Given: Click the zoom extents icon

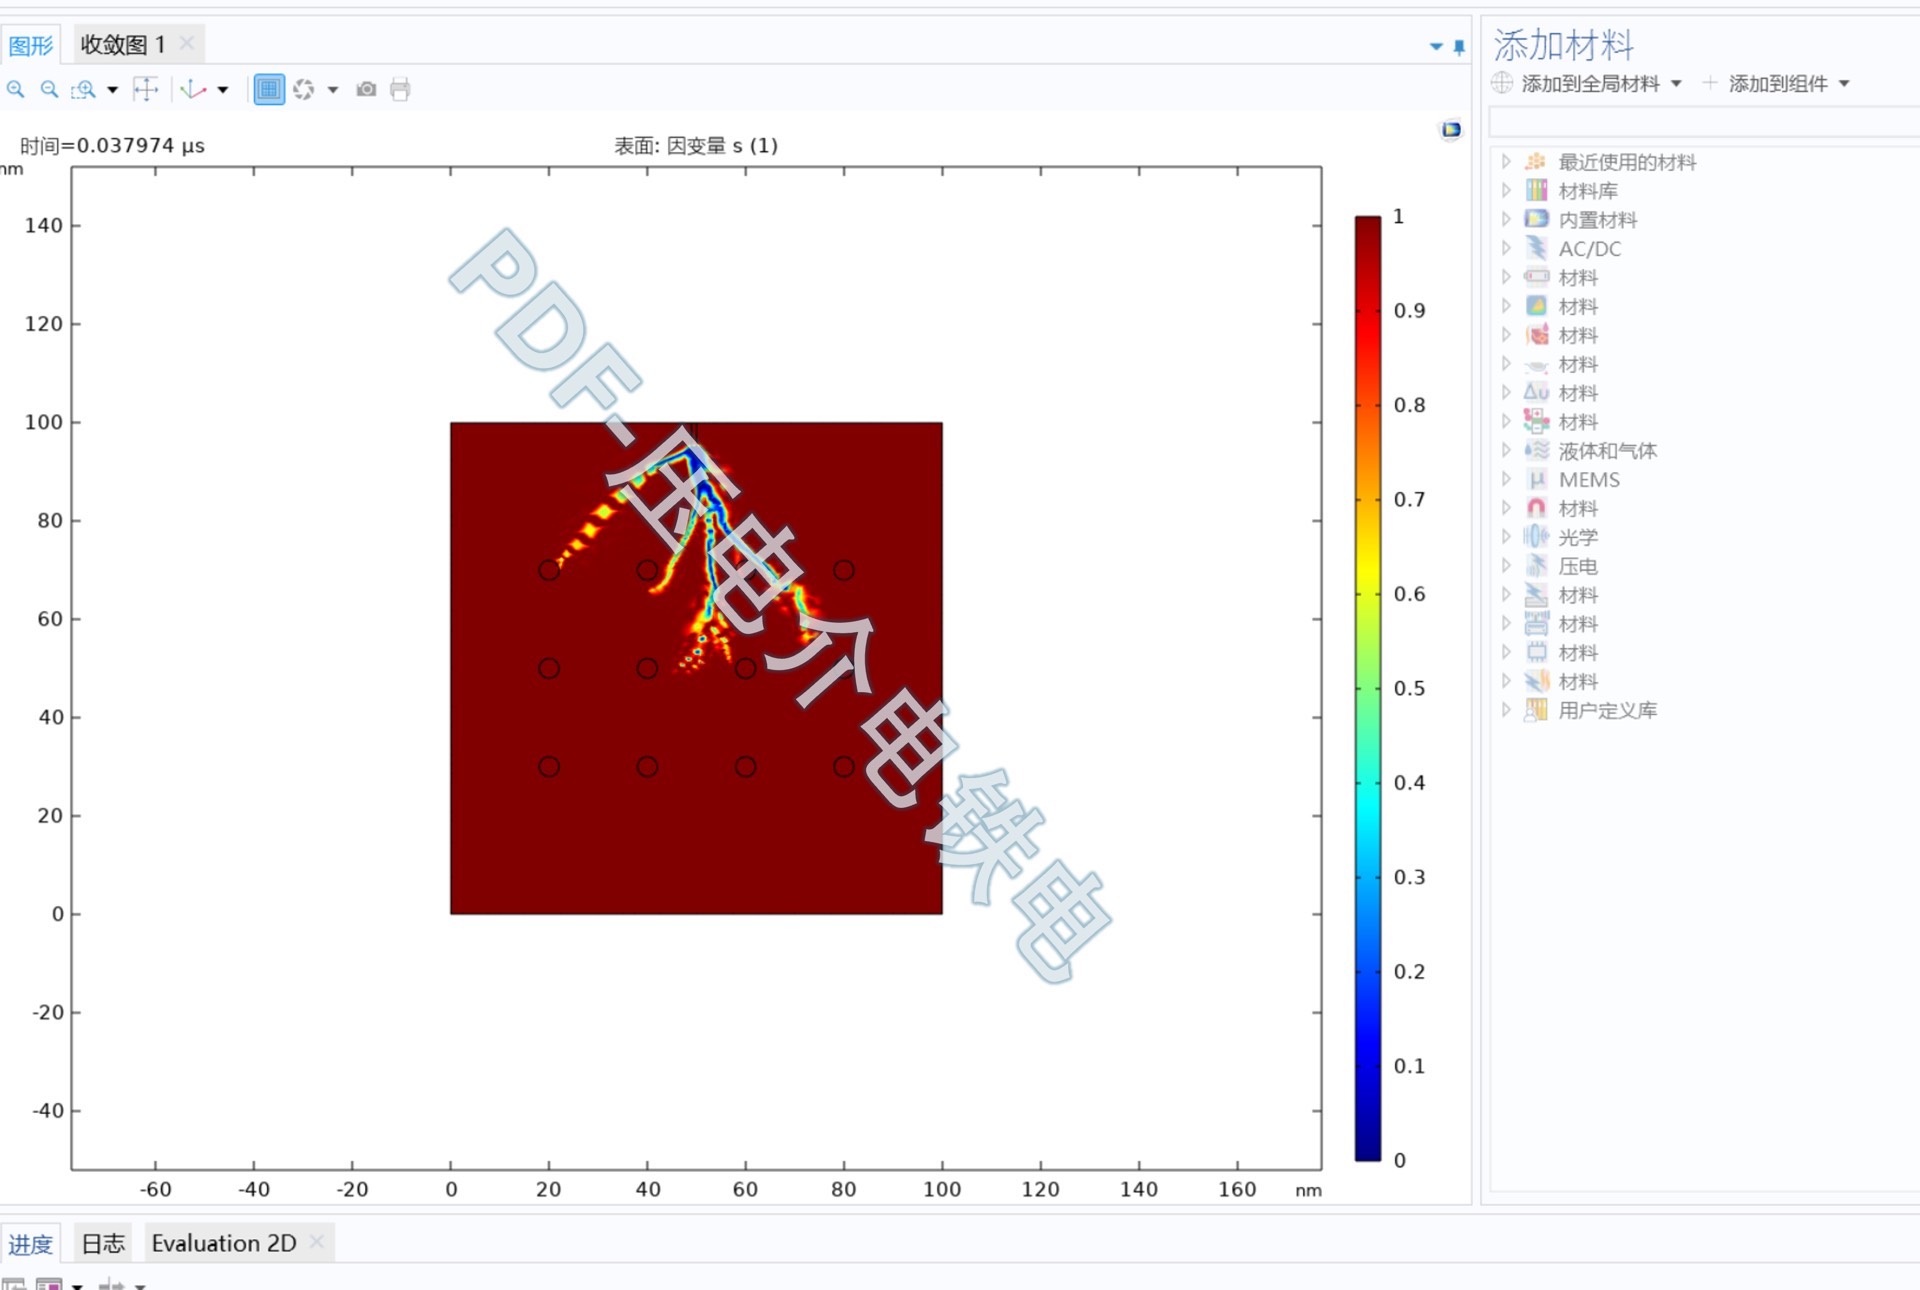Looking at the screenshot, I should tap(146, 90).
